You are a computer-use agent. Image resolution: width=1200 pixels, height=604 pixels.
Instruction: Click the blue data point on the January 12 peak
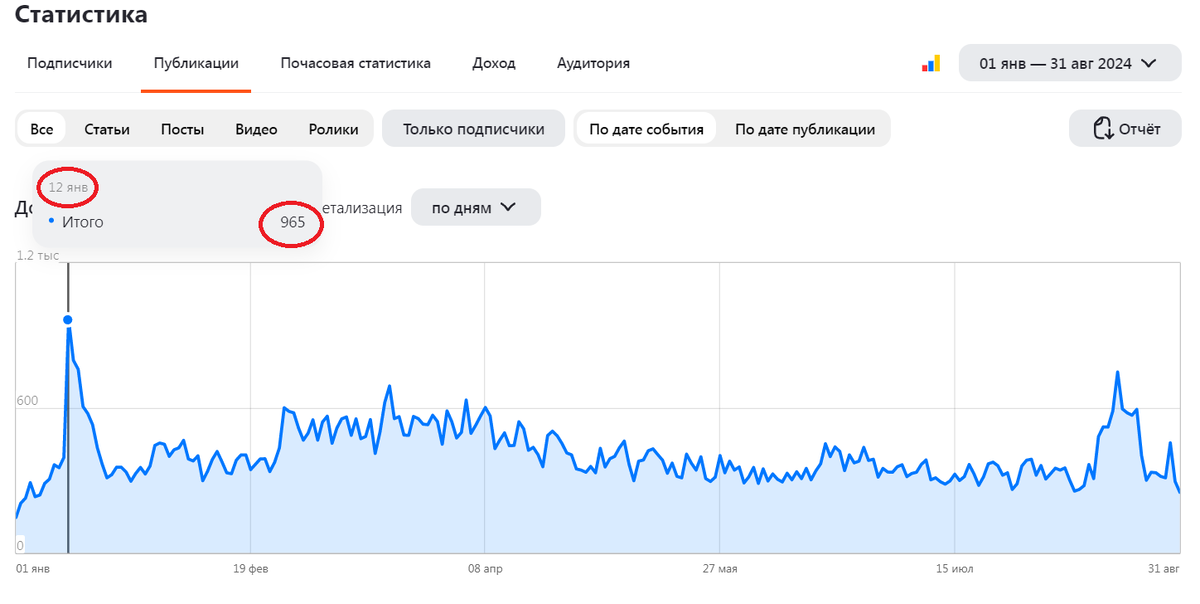(x=68, y=320)
